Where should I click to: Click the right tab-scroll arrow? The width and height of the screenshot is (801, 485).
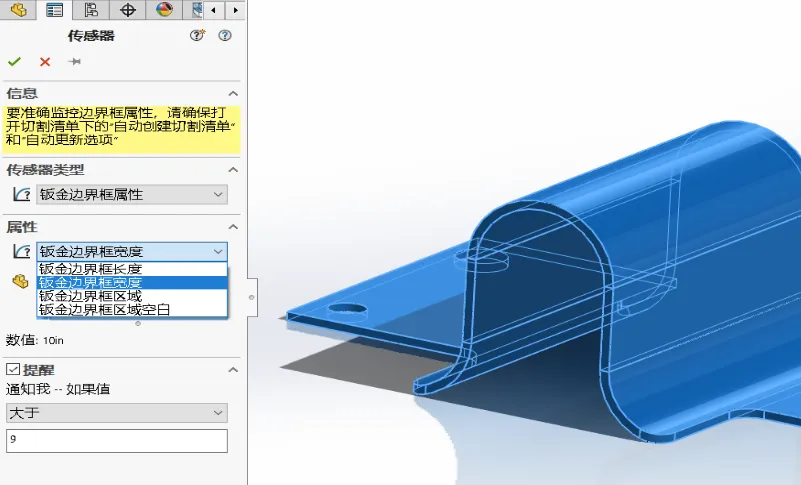pyautogui.click(x=235, y=10)
